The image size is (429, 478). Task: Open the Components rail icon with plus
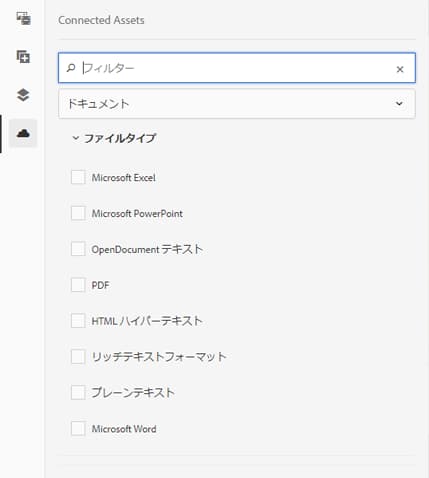(x=23, y=57)
